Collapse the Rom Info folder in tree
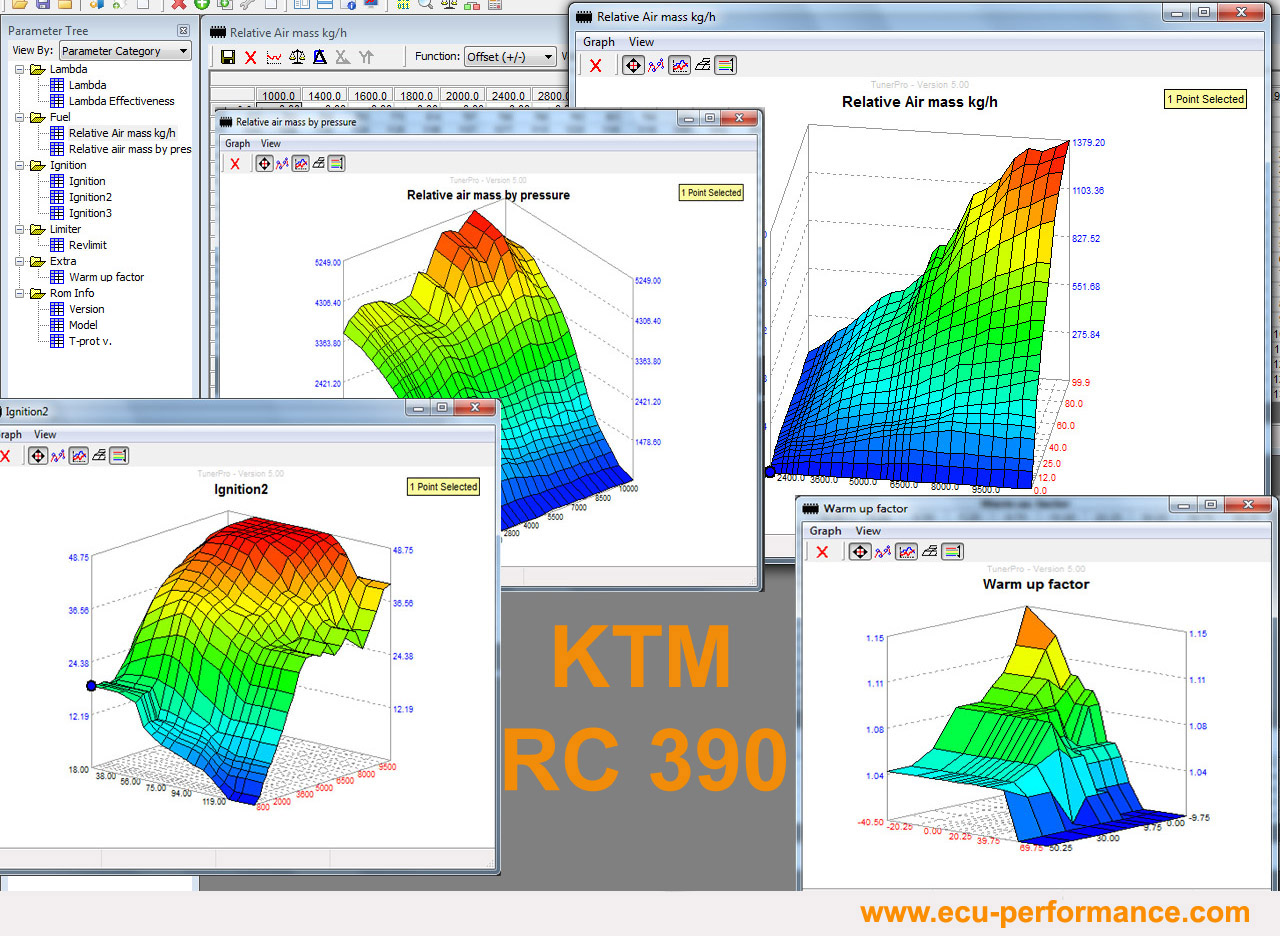 click(21, 293)
